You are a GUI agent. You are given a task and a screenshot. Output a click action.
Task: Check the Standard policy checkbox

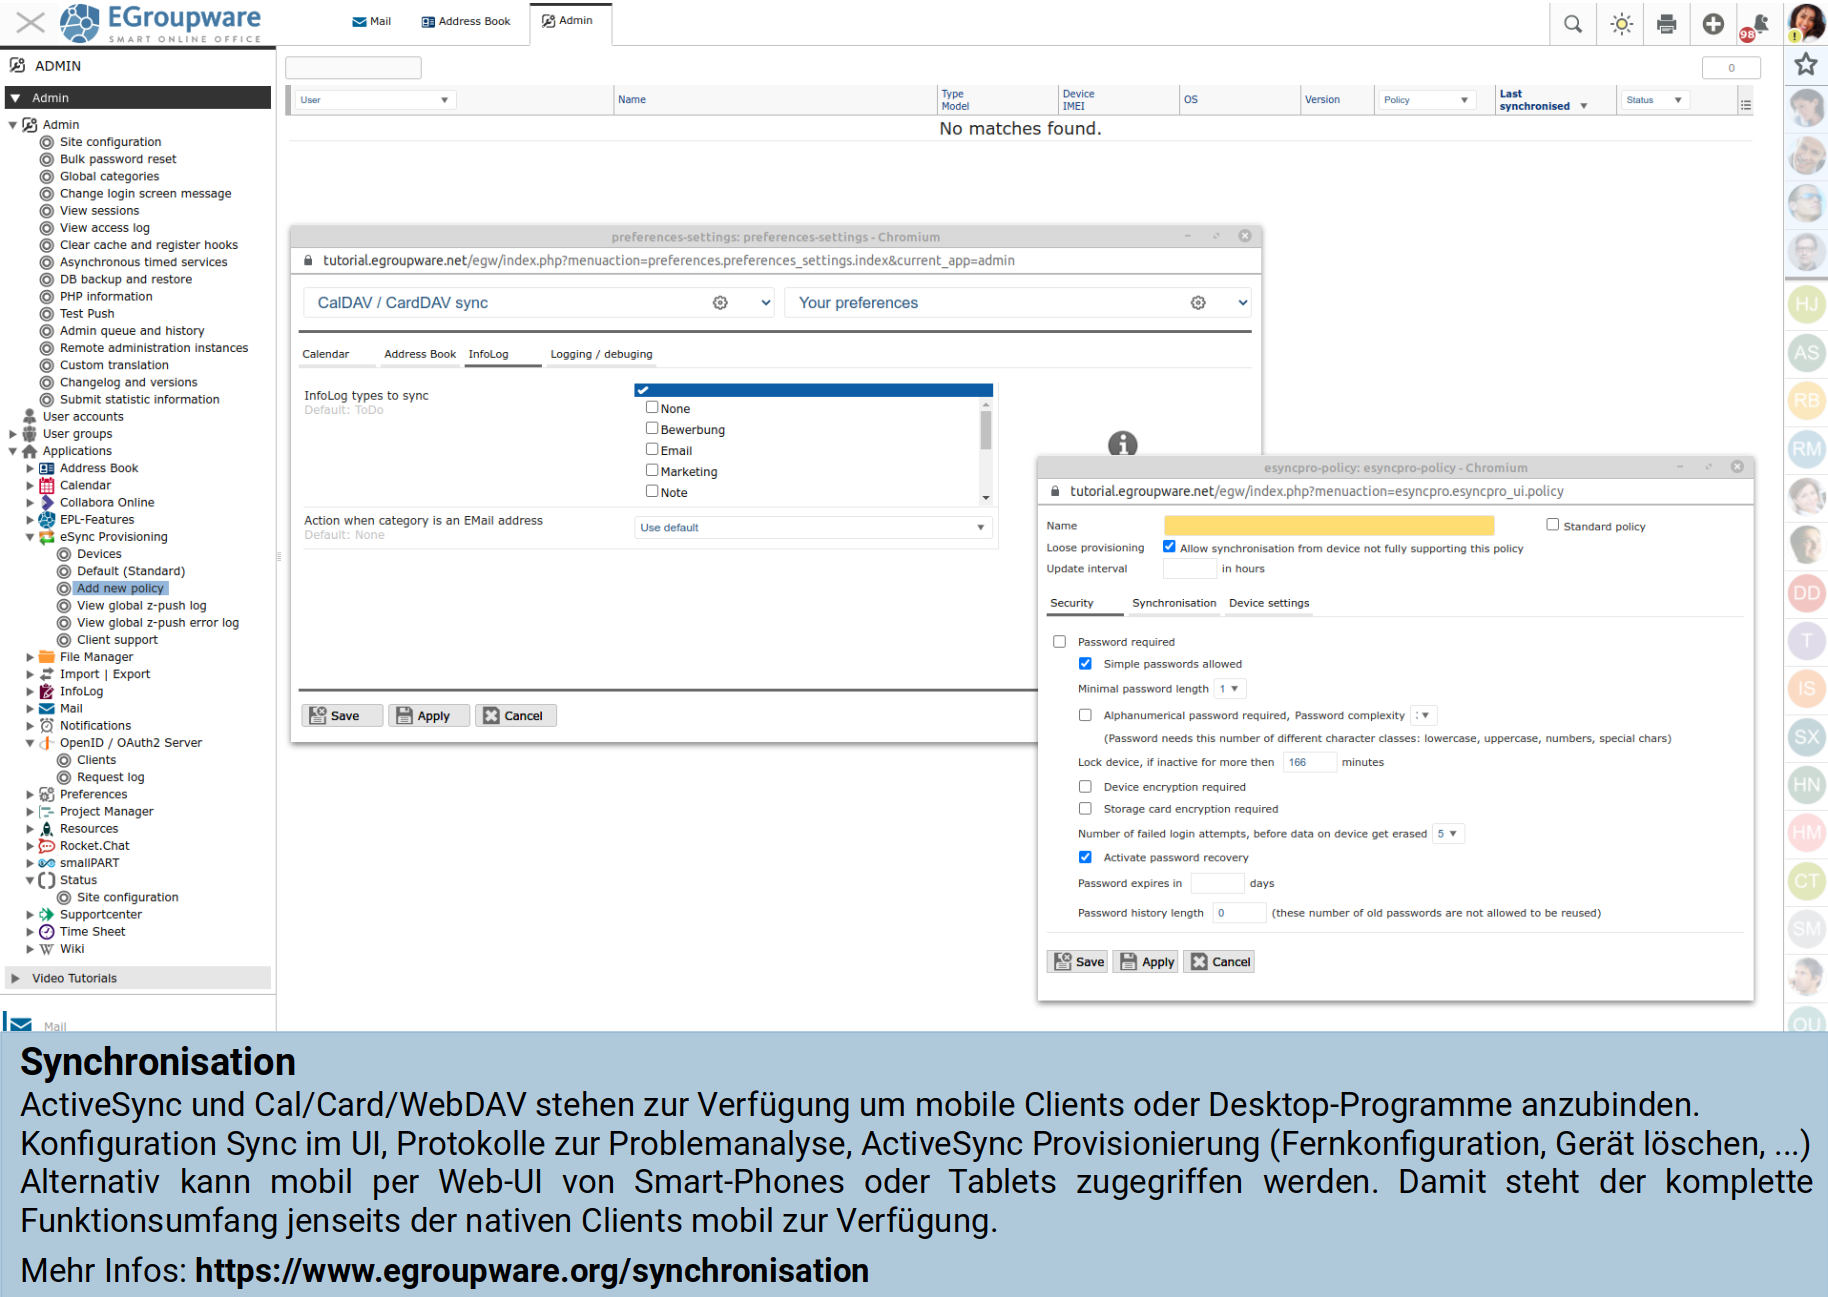1552,525
